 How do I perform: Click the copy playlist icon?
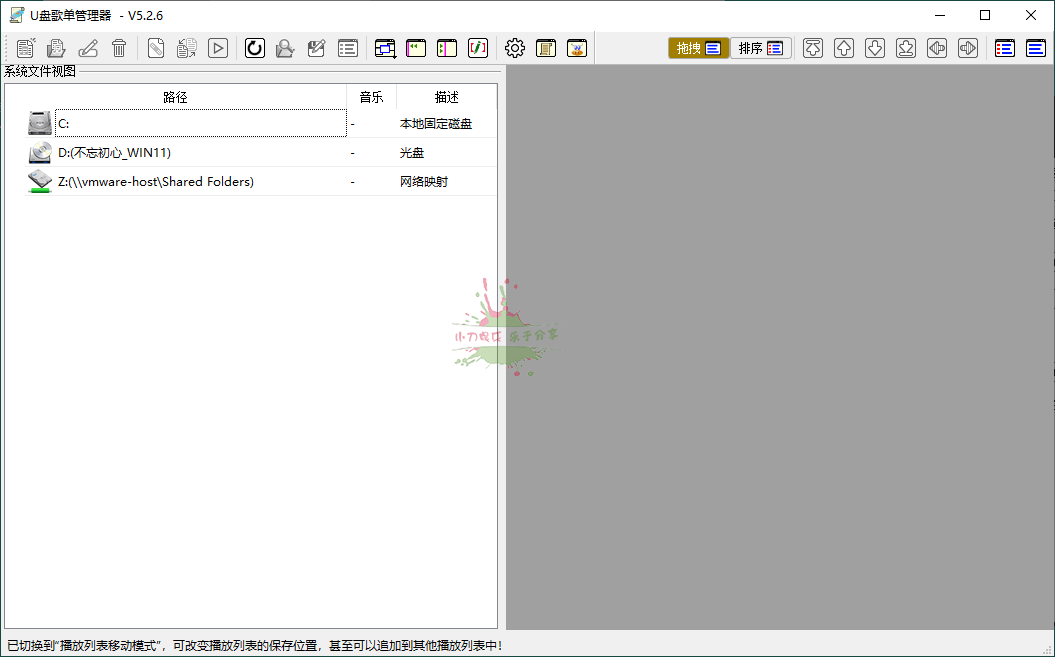click(186, 48)
